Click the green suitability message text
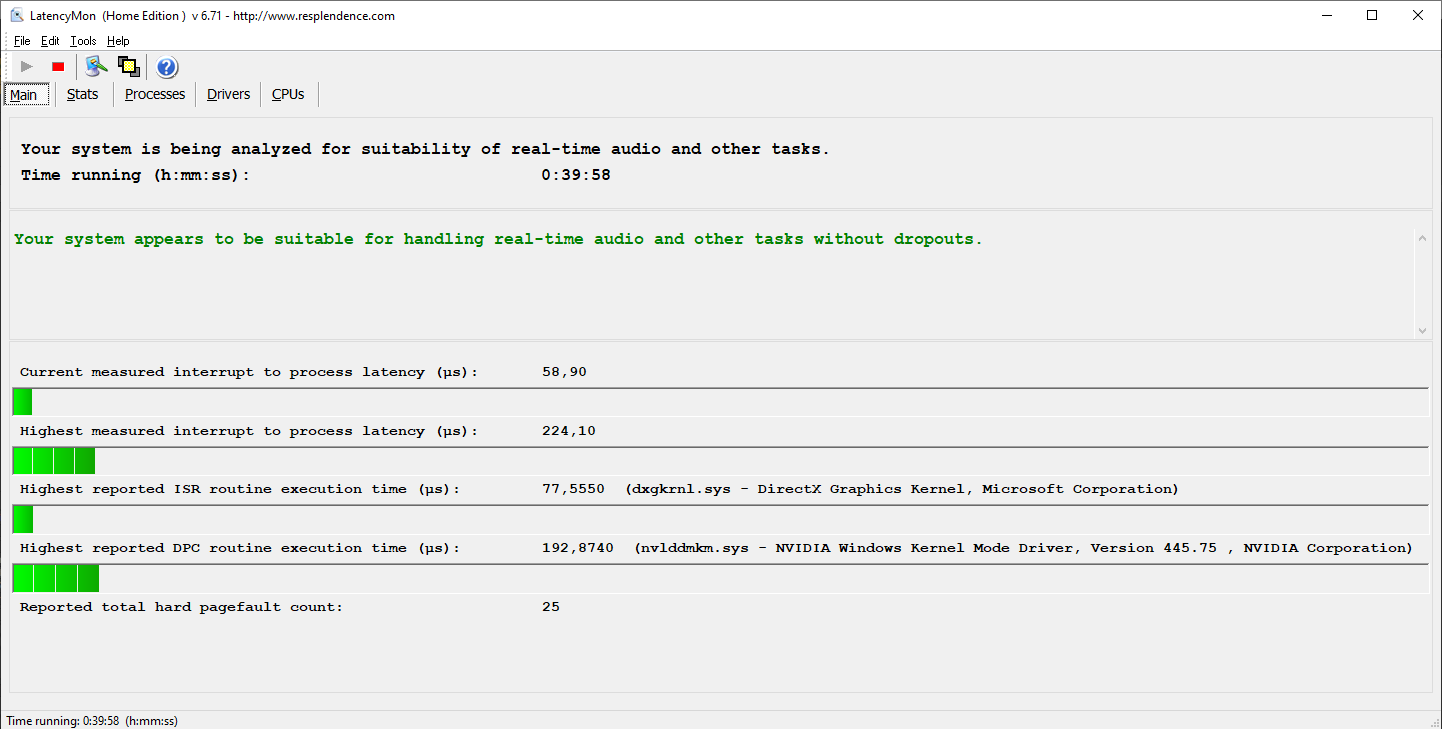The image size is (1442, 729). [x=497, y=238]
